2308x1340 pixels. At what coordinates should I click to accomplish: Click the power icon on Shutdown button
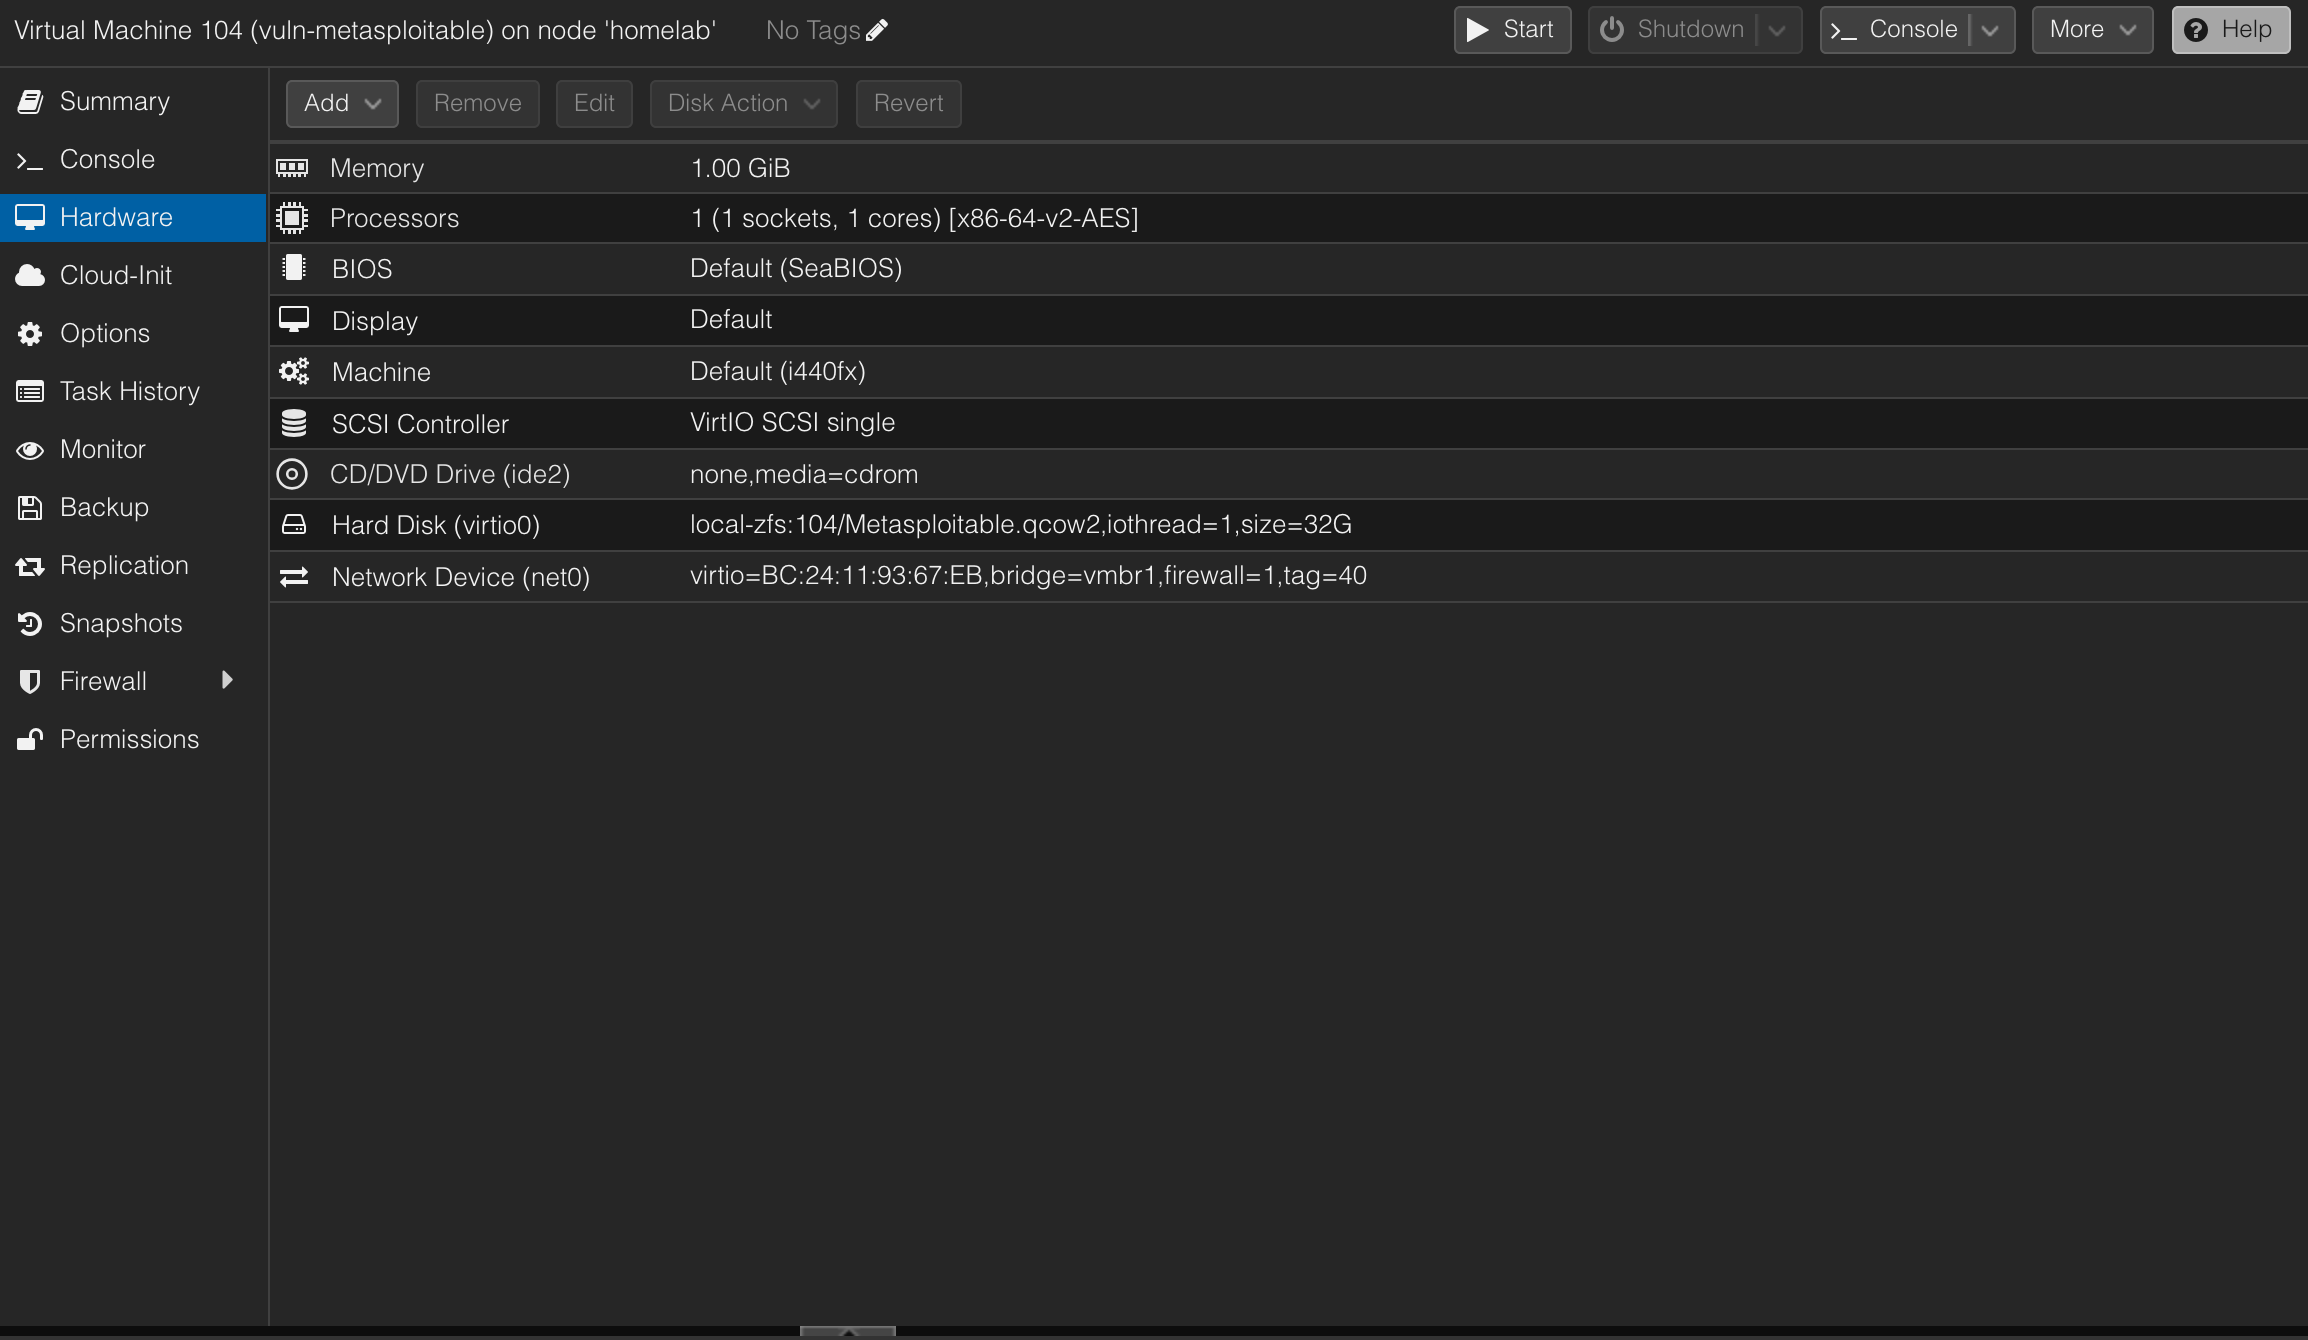tap(1611, 30)
